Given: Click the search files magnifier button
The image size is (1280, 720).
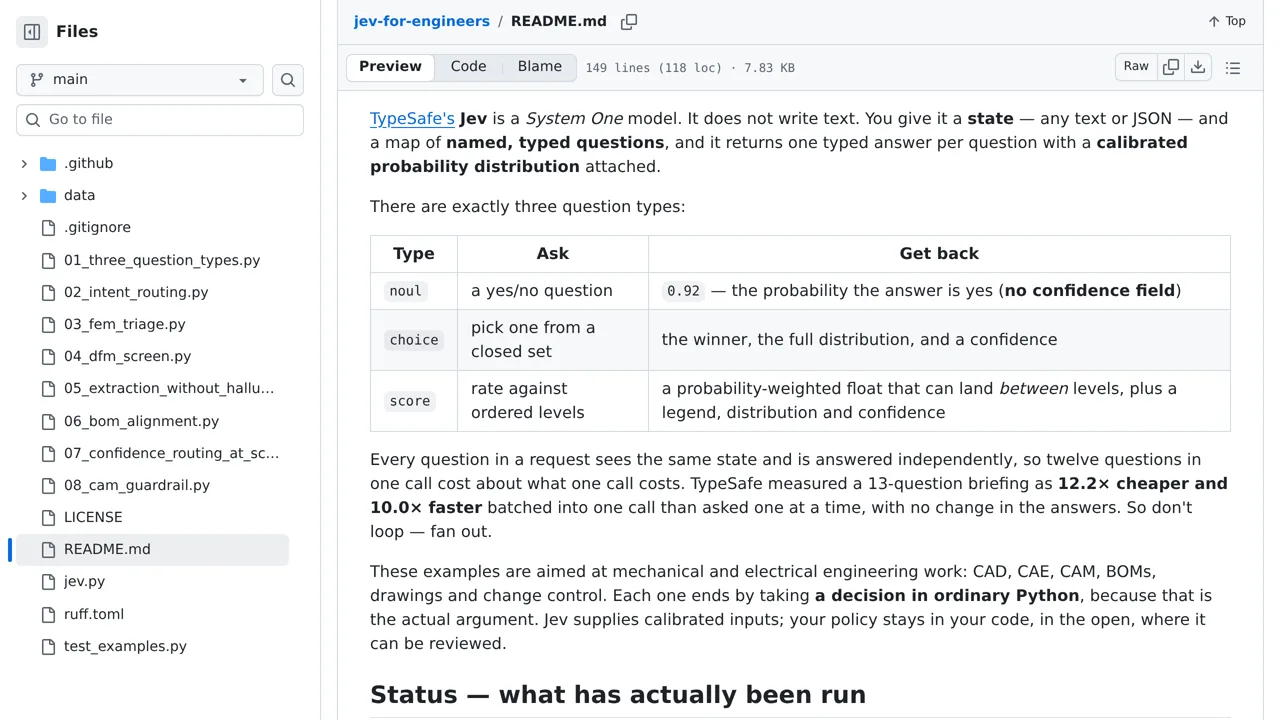Looking at the screenshot, I should click(288, 80).
